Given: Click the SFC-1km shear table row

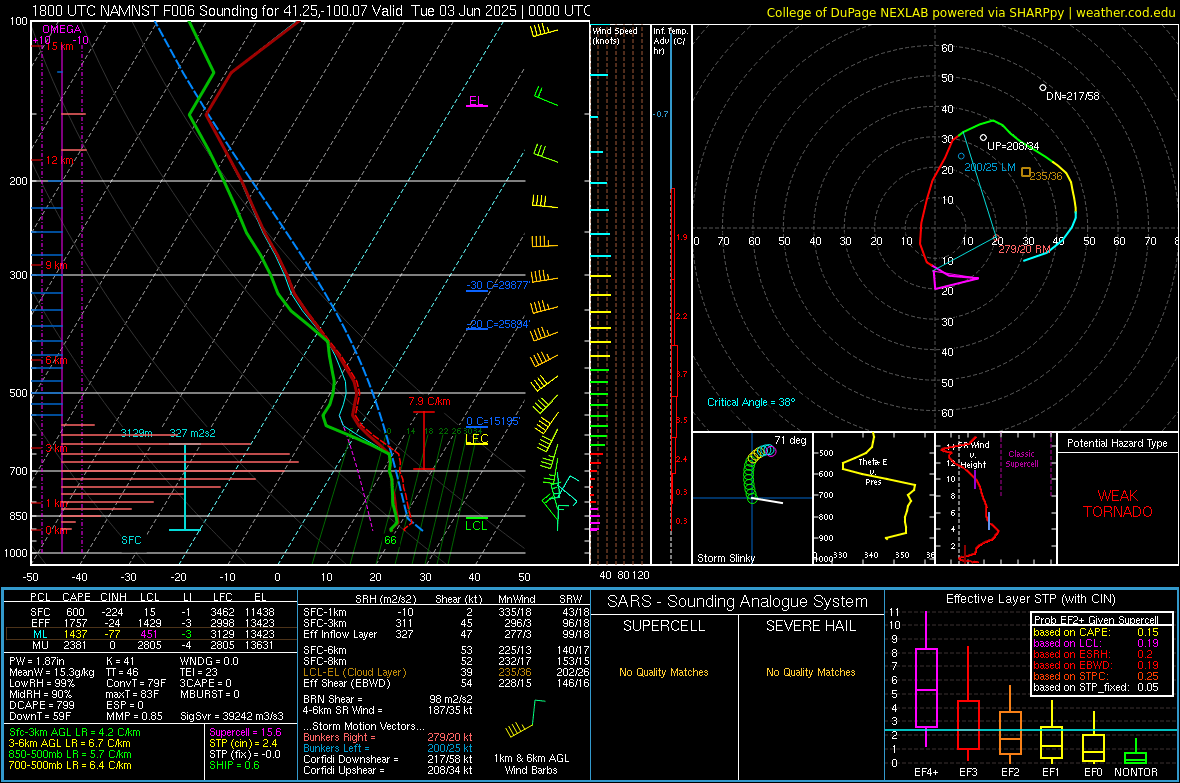Looking at the screenshot, I should pos(446,612).
